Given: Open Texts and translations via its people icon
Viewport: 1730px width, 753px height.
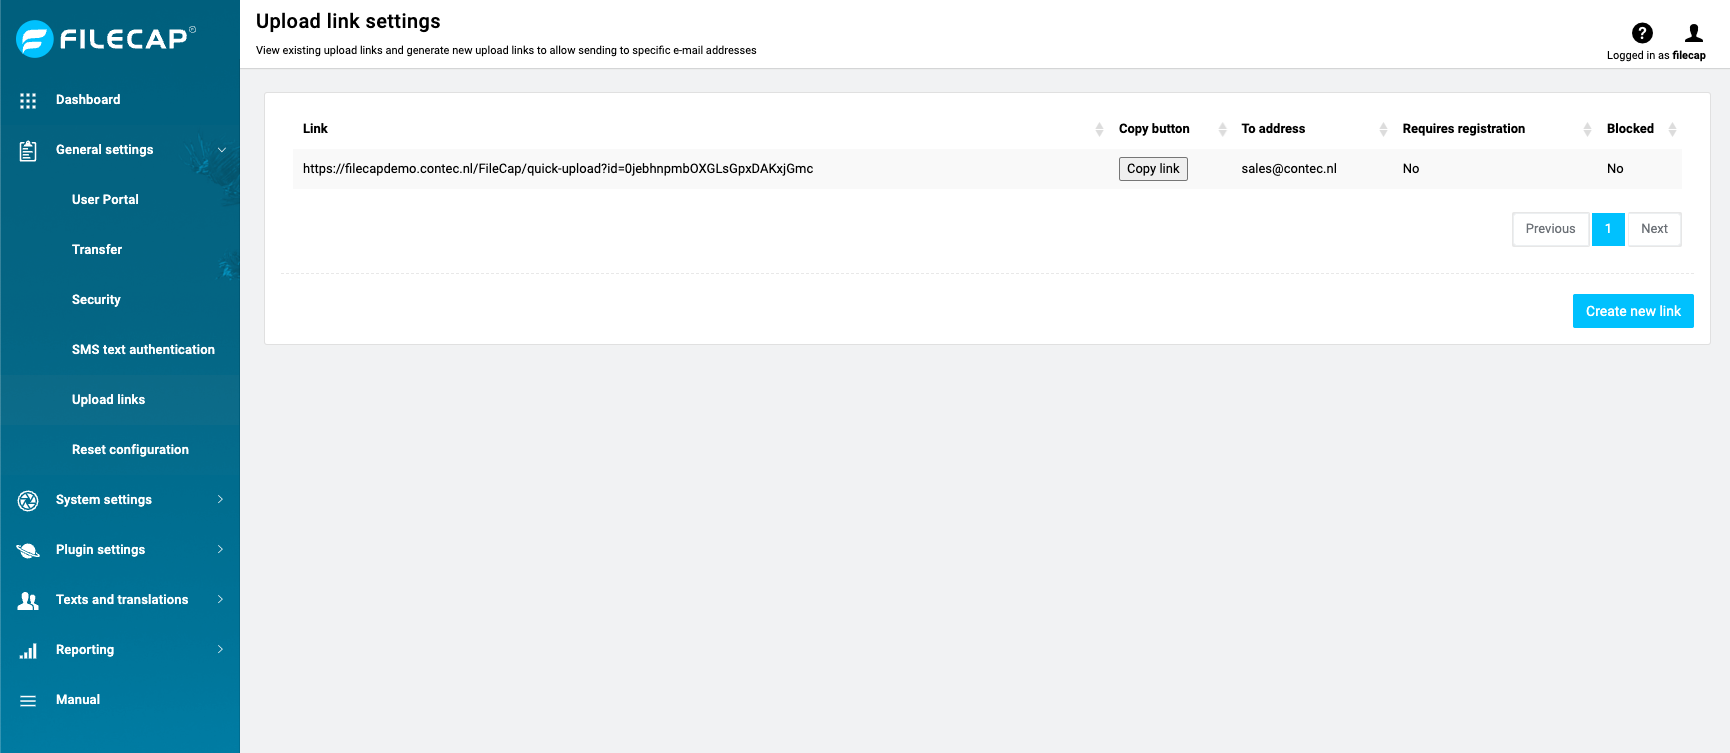Looking at the screenshot, I should pos(27,600).
